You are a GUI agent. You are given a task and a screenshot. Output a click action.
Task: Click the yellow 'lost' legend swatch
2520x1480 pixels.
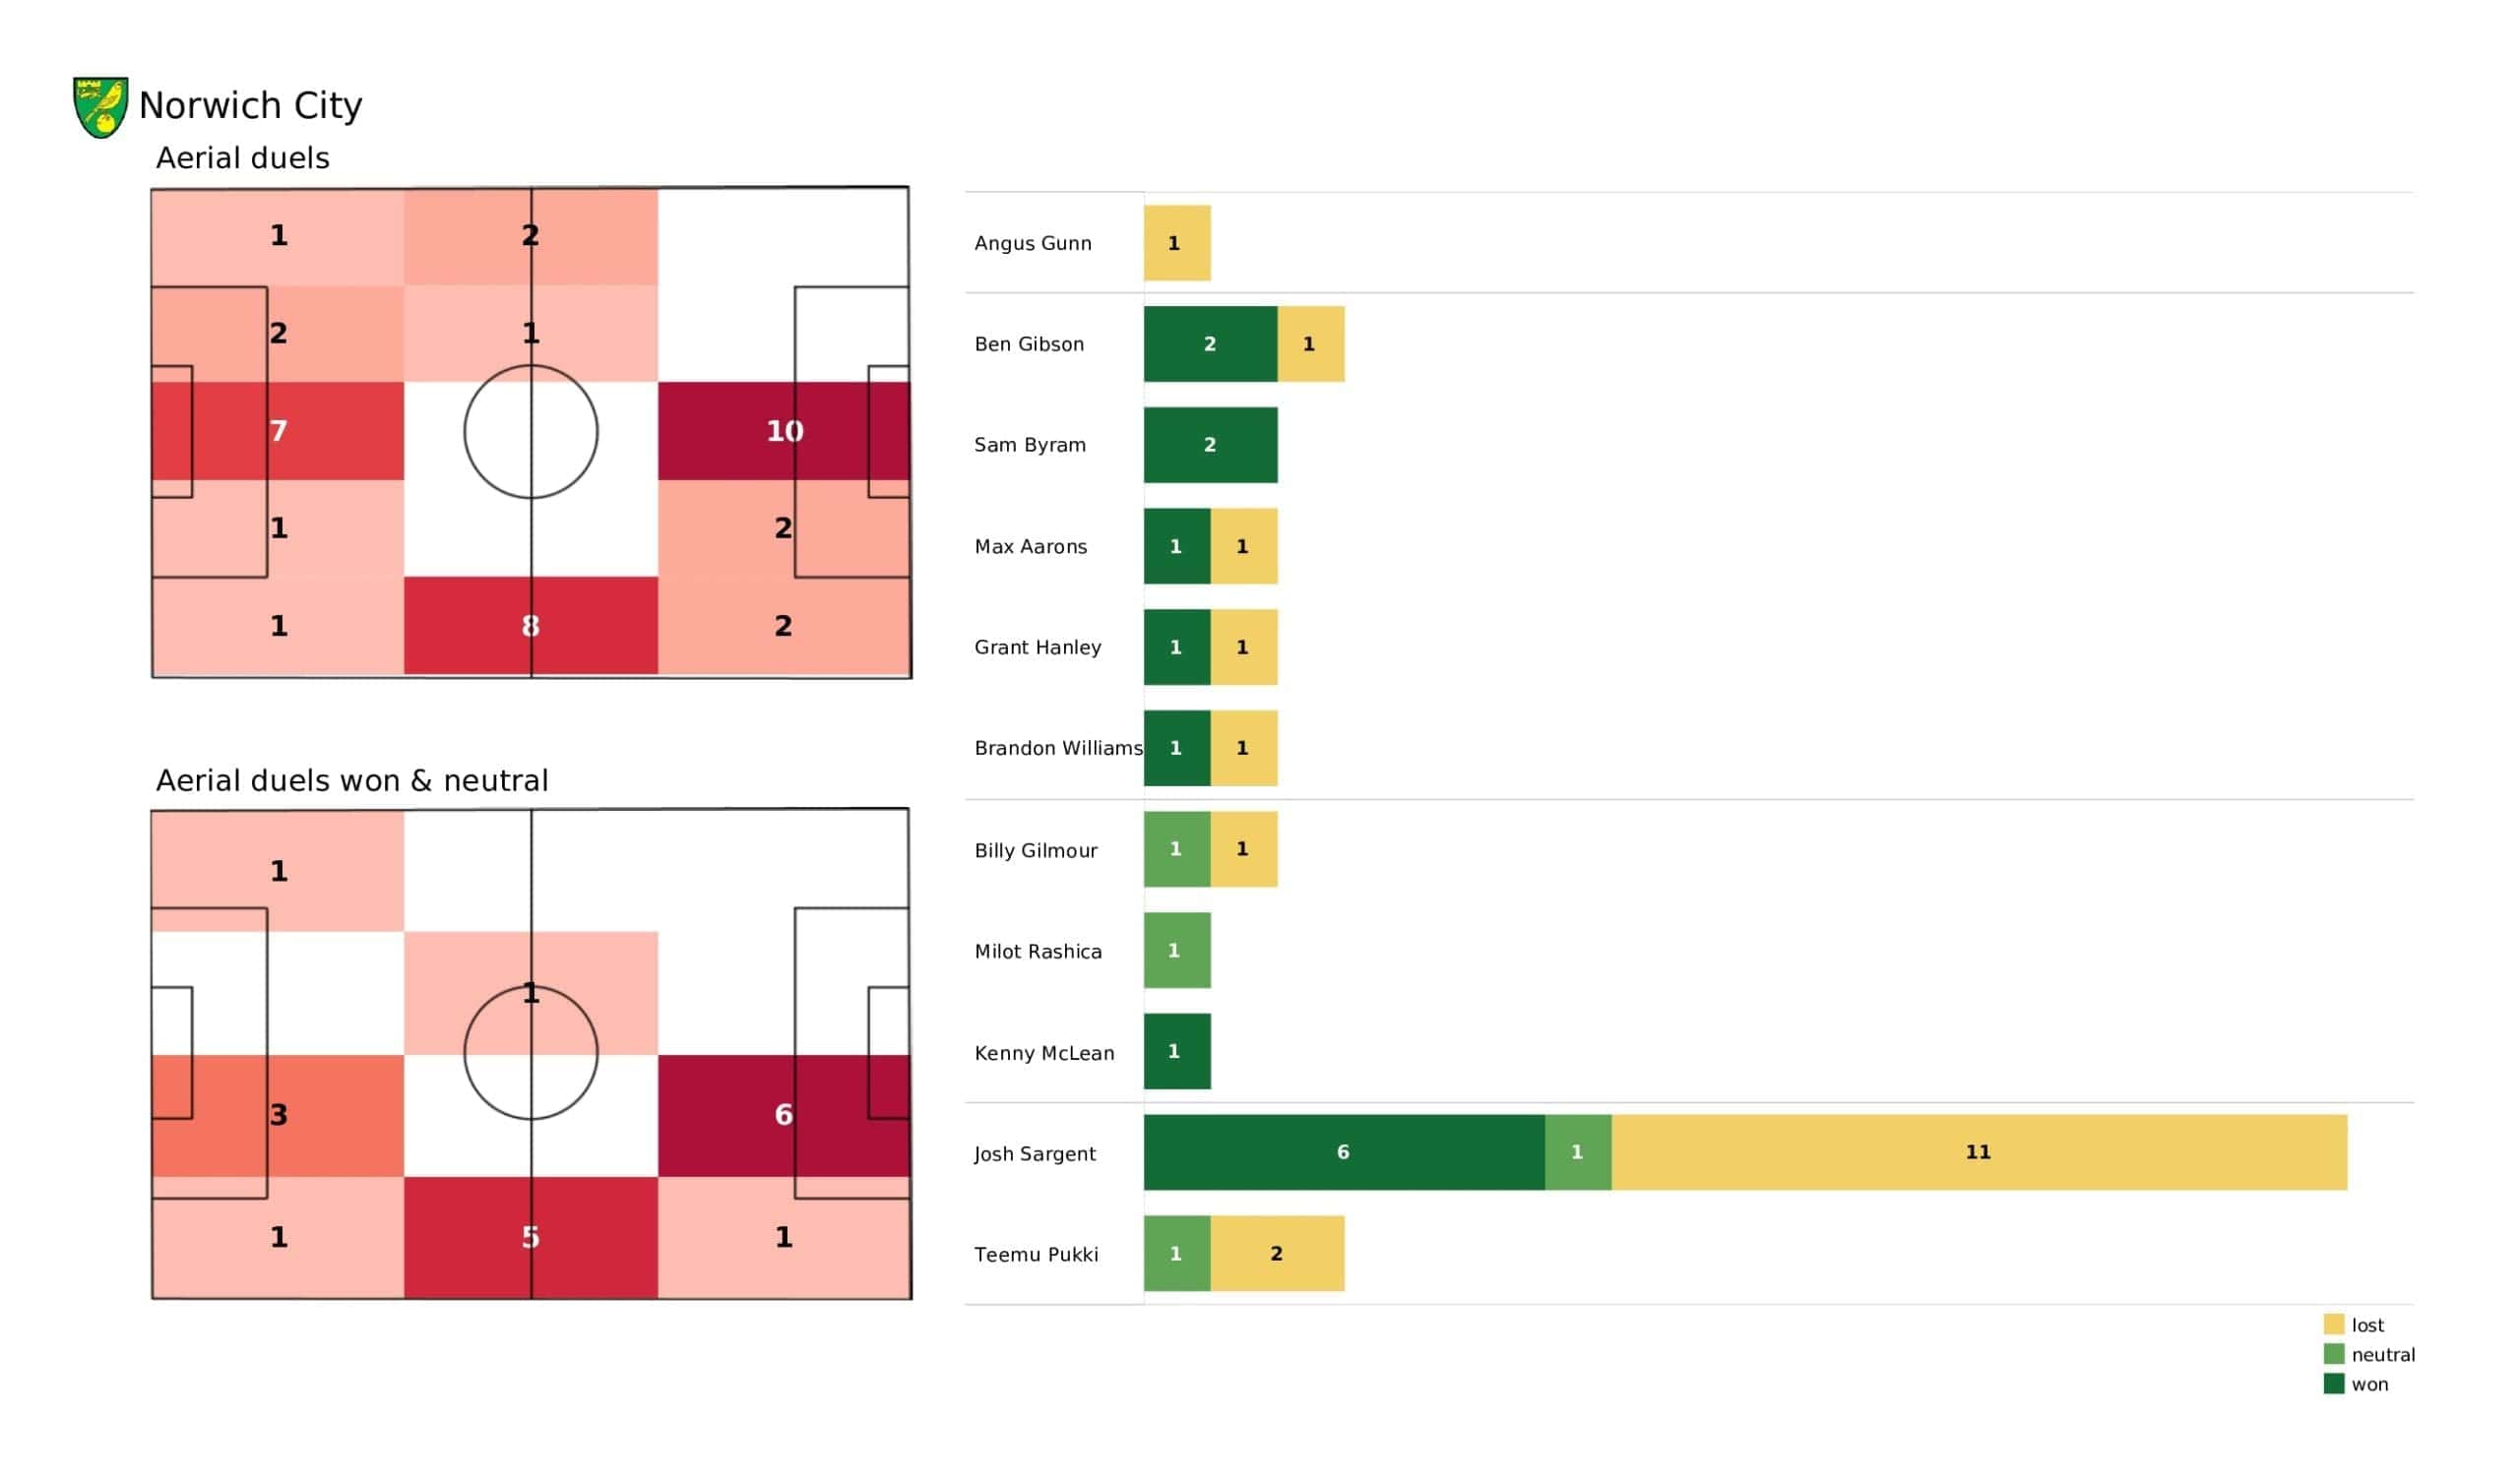click(x=2333, y=1324)
